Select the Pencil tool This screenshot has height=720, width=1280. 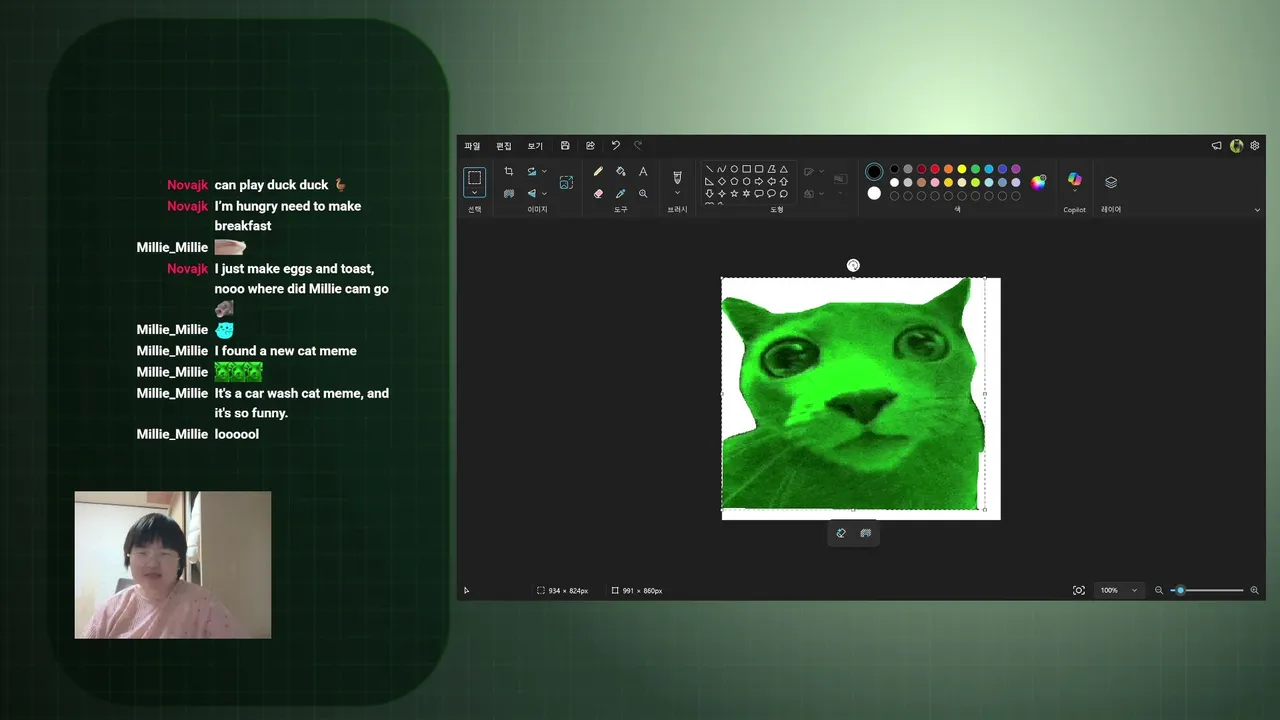[x=598, y=172]
